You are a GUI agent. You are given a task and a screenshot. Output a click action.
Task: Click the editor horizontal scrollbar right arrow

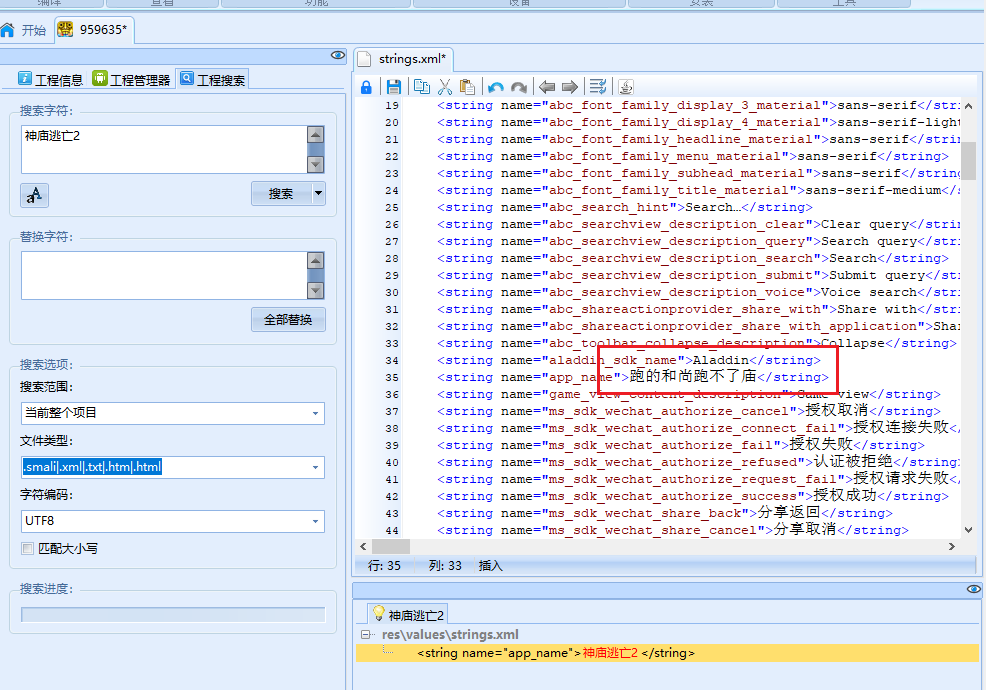click(x=952, y=547)
